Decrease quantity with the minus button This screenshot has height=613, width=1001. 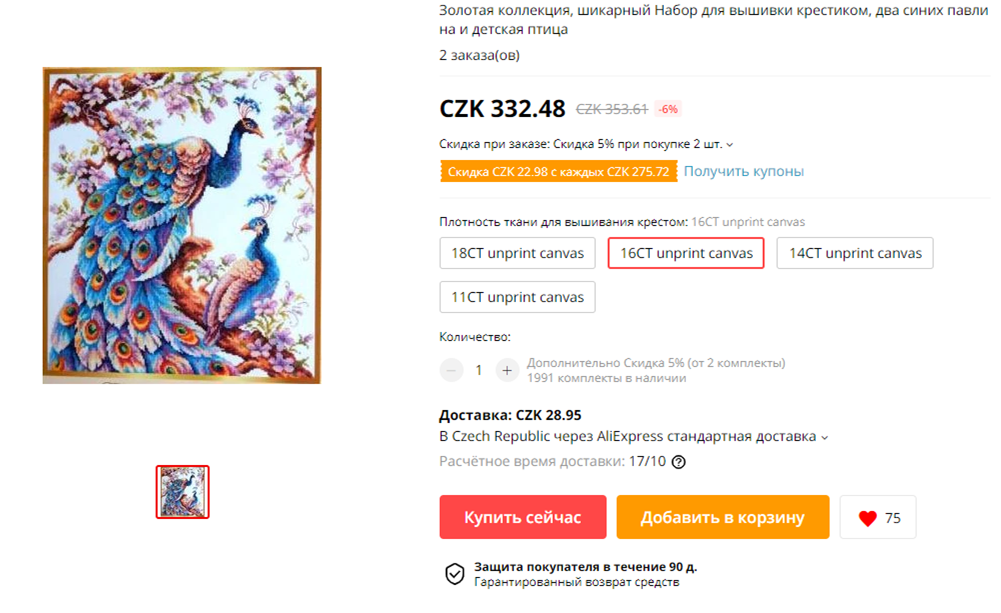pos(451,370)
